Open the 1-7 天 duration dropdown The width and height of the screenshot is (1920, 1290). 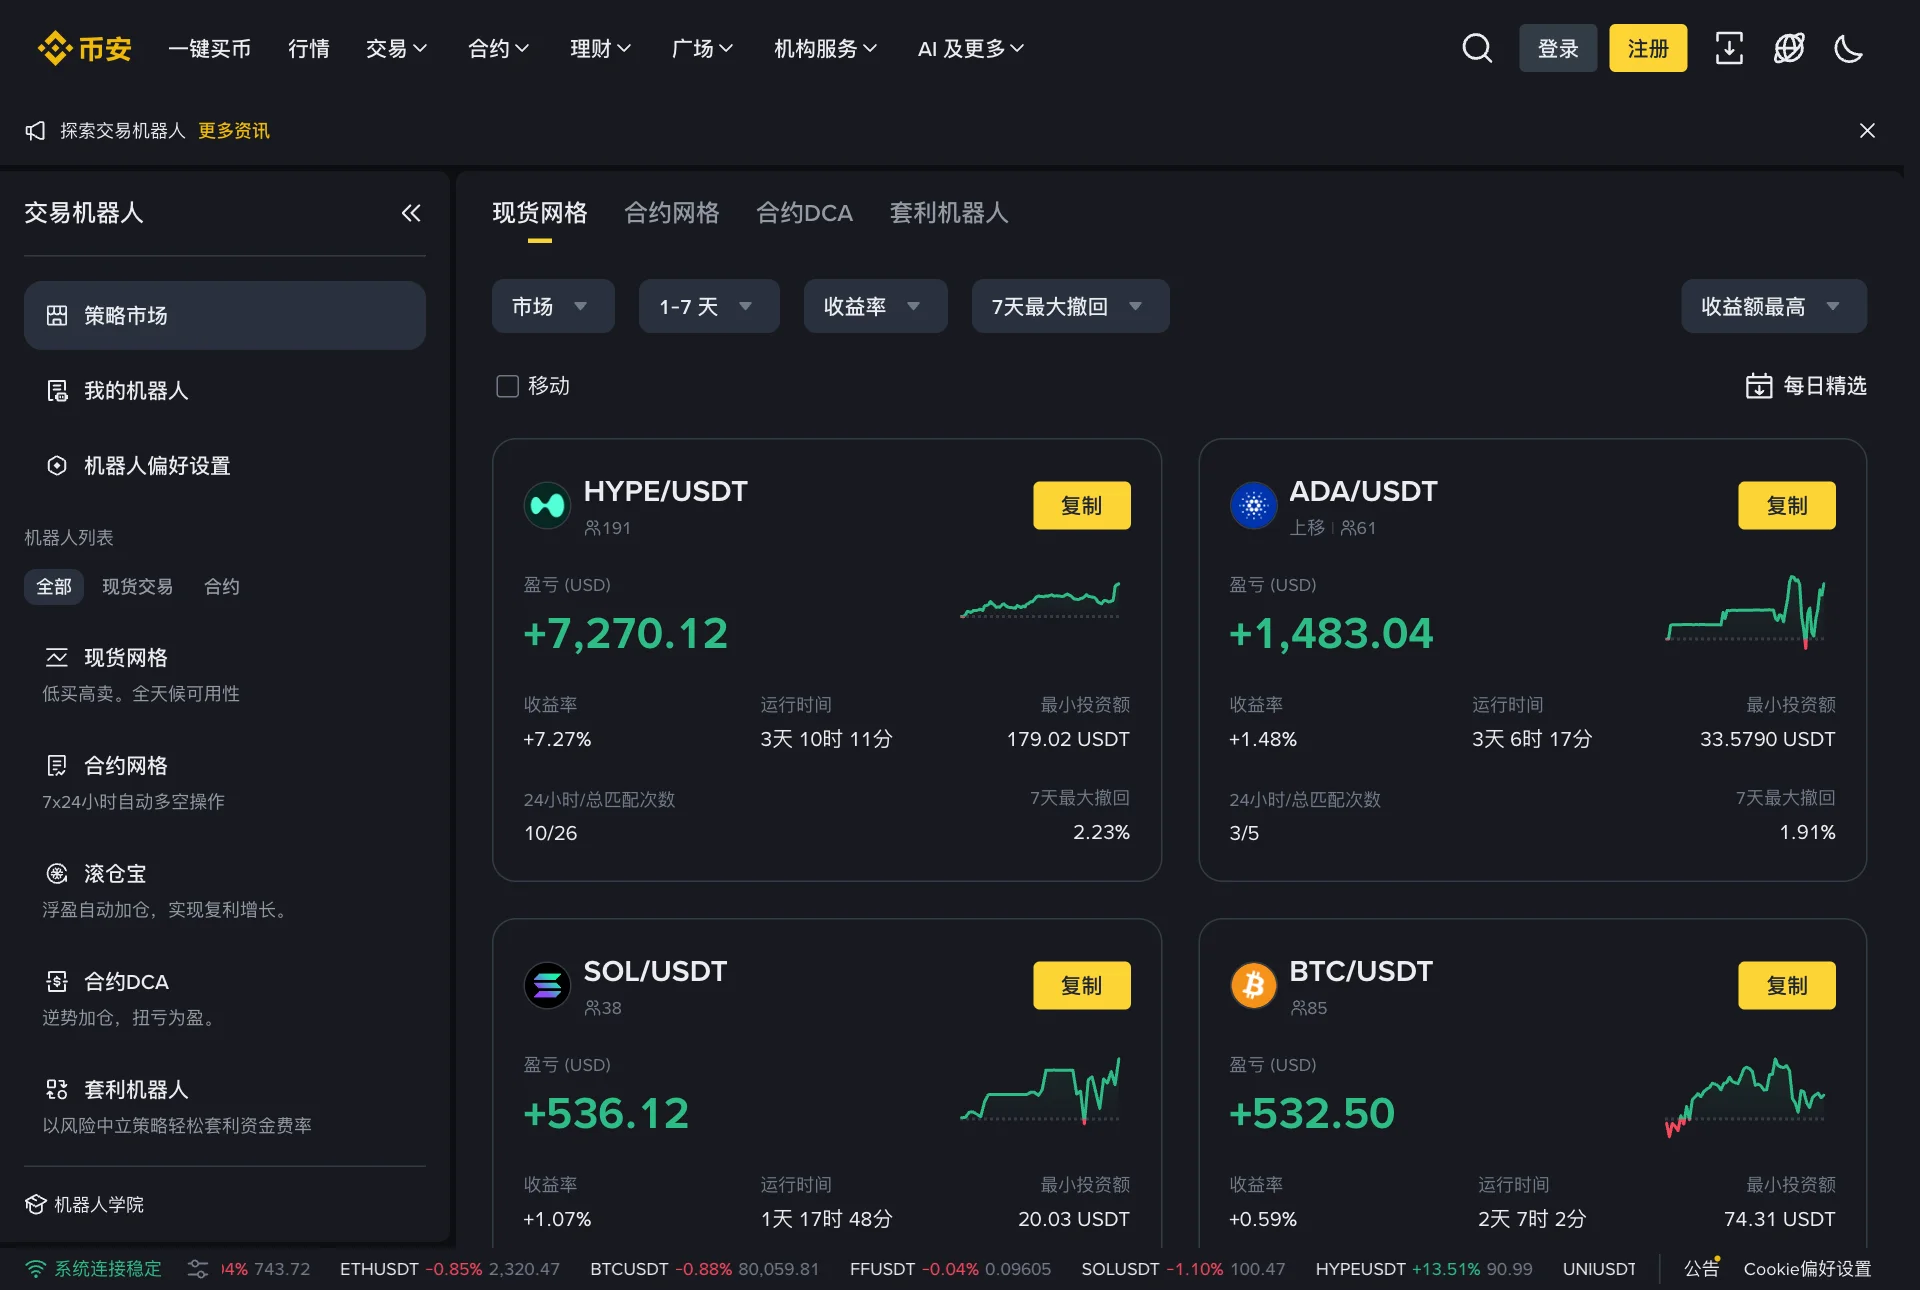pyautogui.click(x=709, y=306)
